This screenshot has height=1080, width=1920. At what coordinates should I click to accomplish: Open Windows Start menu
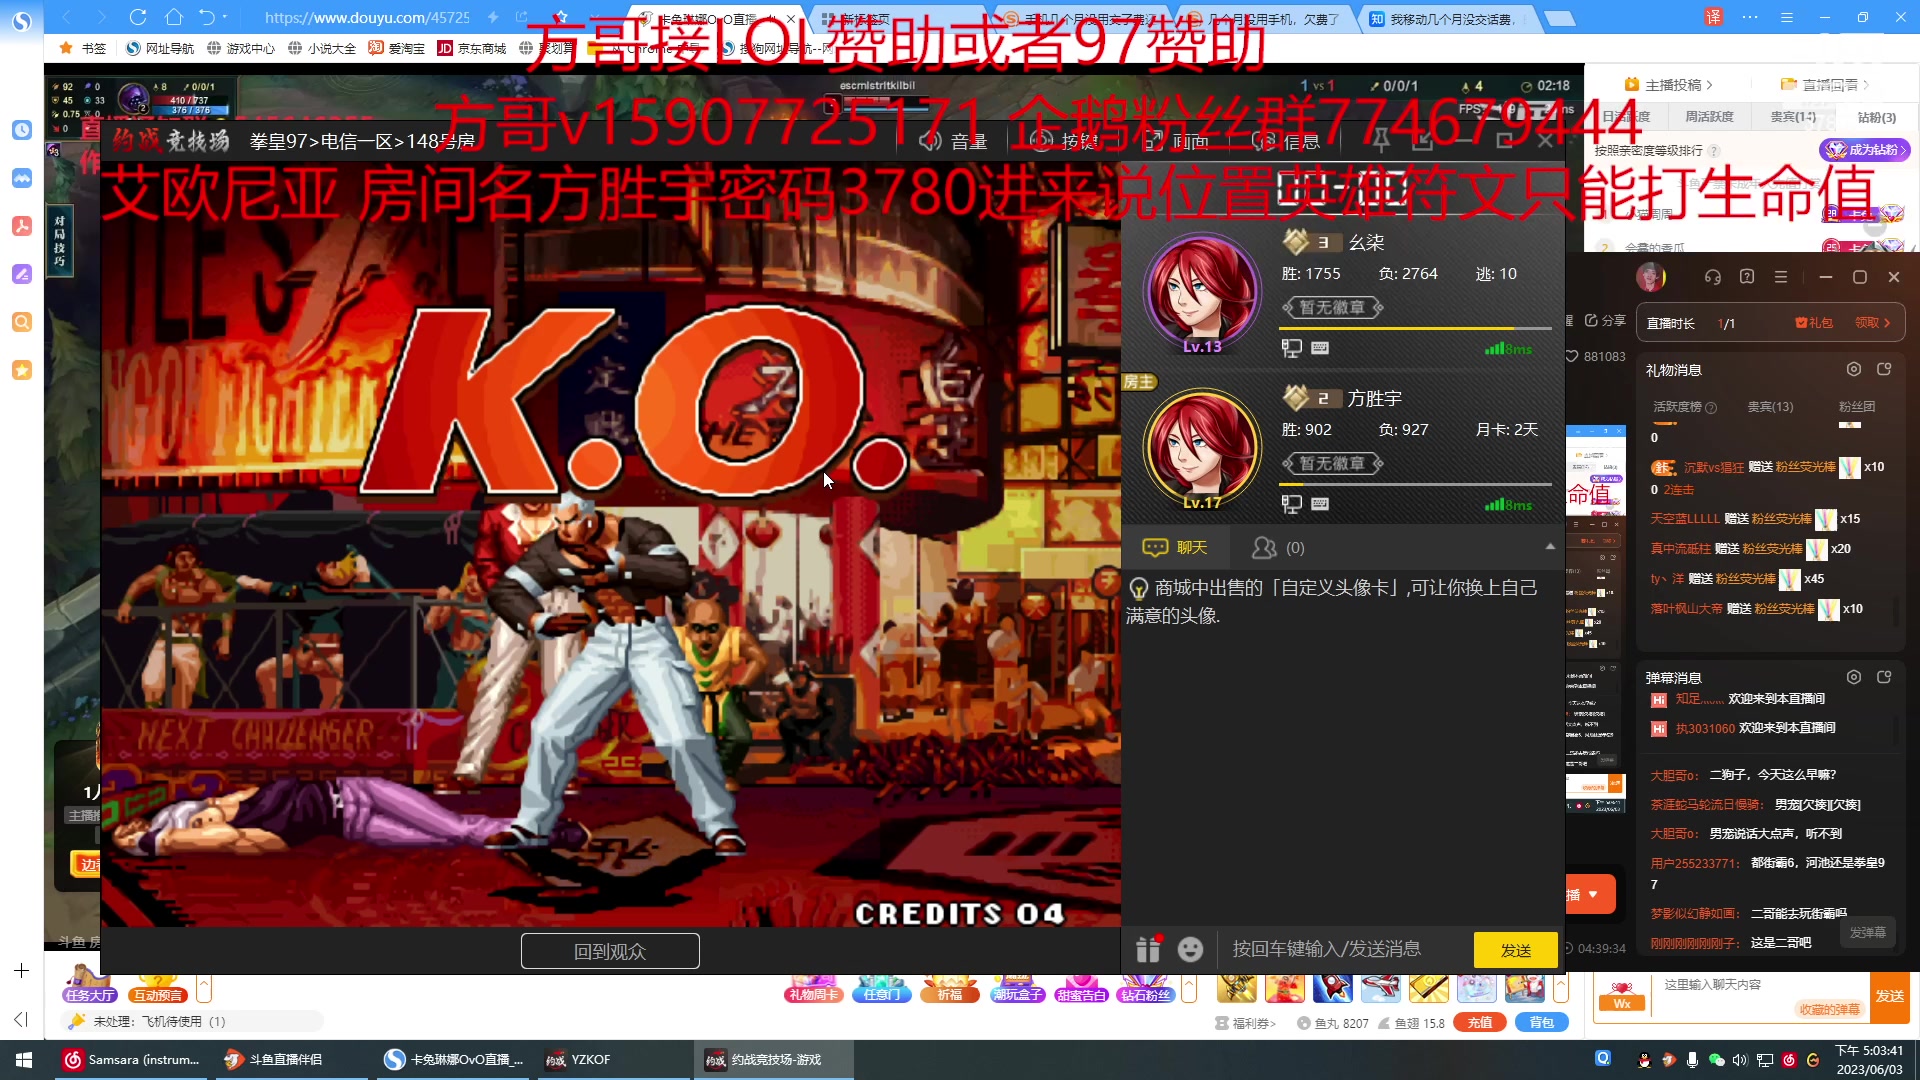pyautogui.click(x=24, y=1060)
